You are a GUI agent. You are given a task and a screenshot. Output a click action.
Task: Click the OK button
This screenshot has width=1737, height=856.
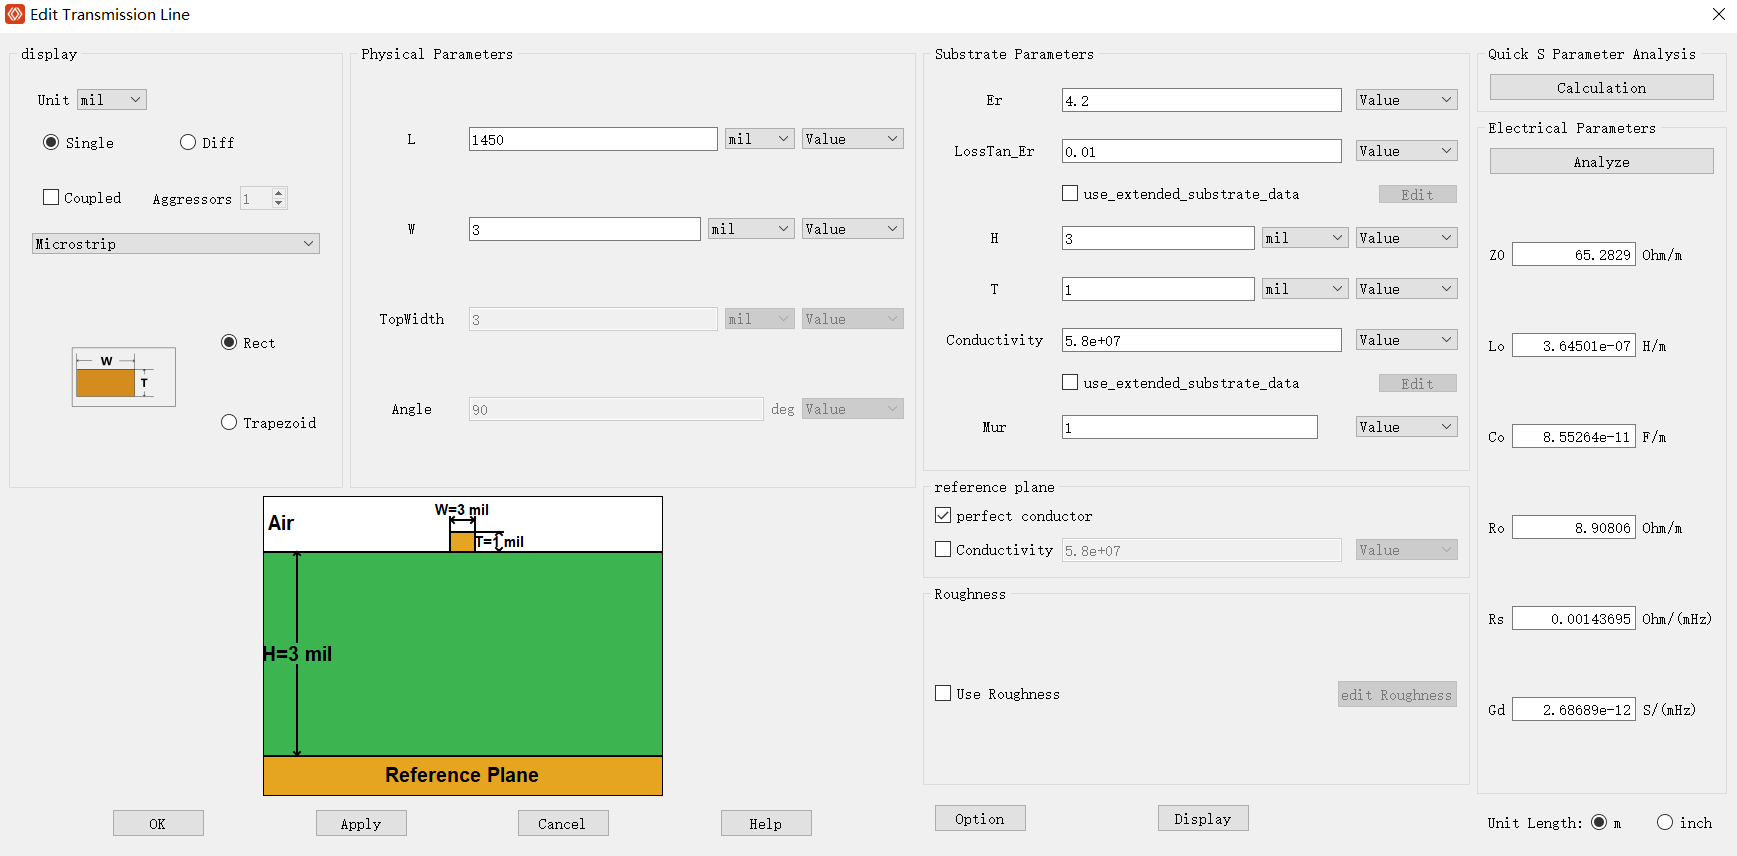tap(158, 823)
